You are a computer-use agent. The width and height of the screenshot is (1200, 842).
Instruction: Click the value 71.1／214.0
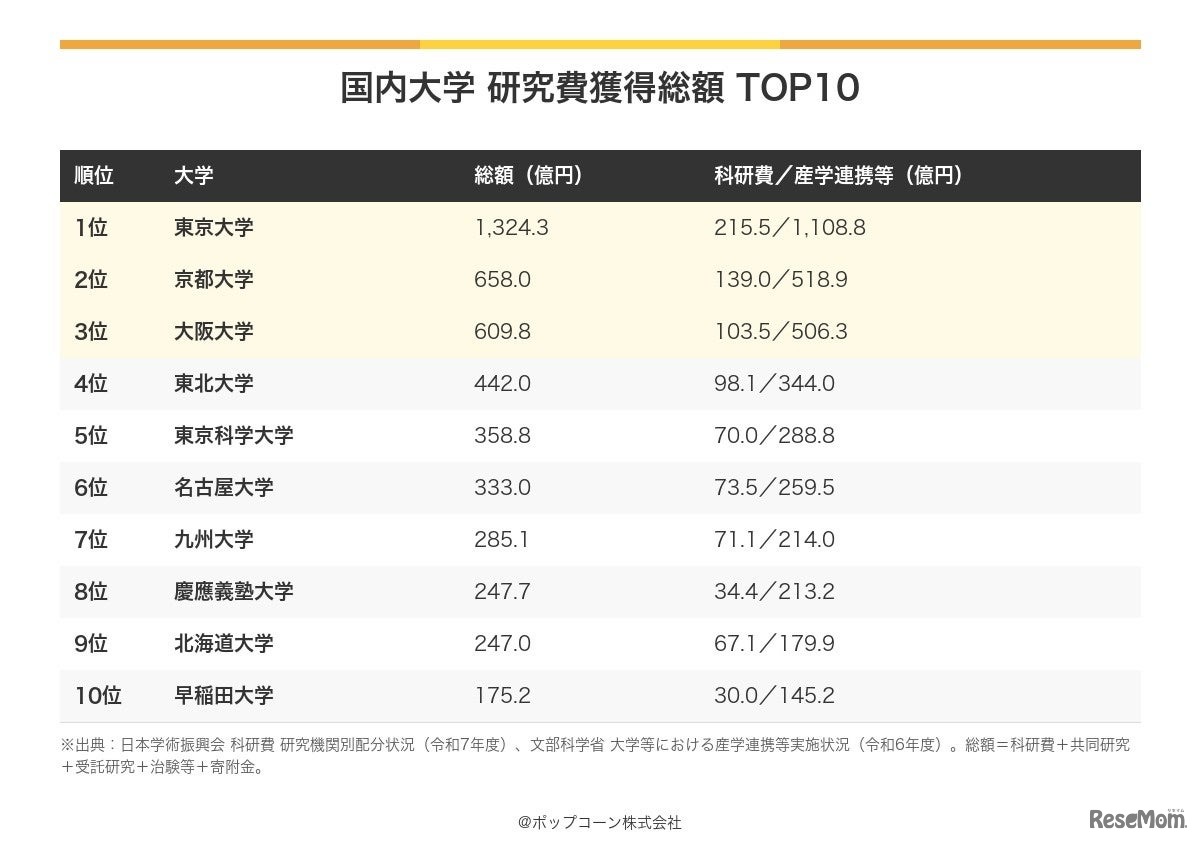coord(775,540)
